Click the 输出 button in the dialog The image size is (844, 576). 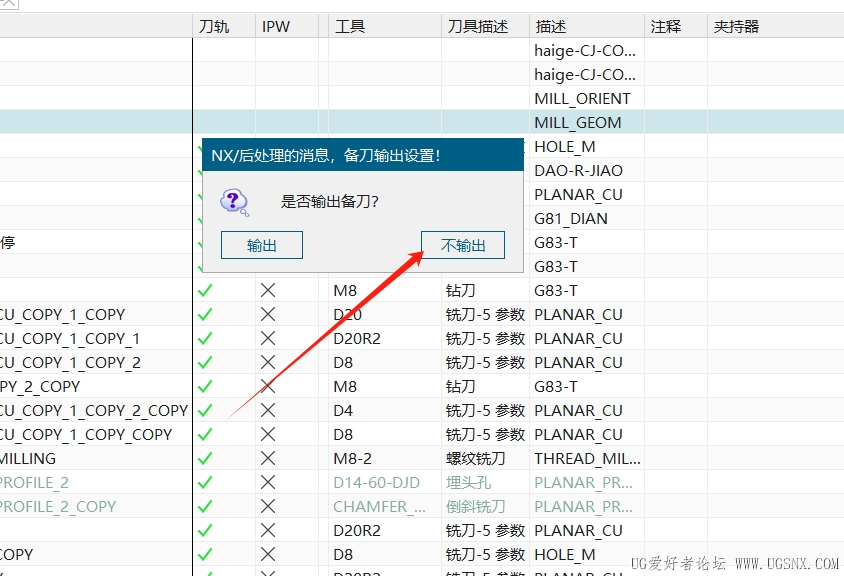[262, 245]
